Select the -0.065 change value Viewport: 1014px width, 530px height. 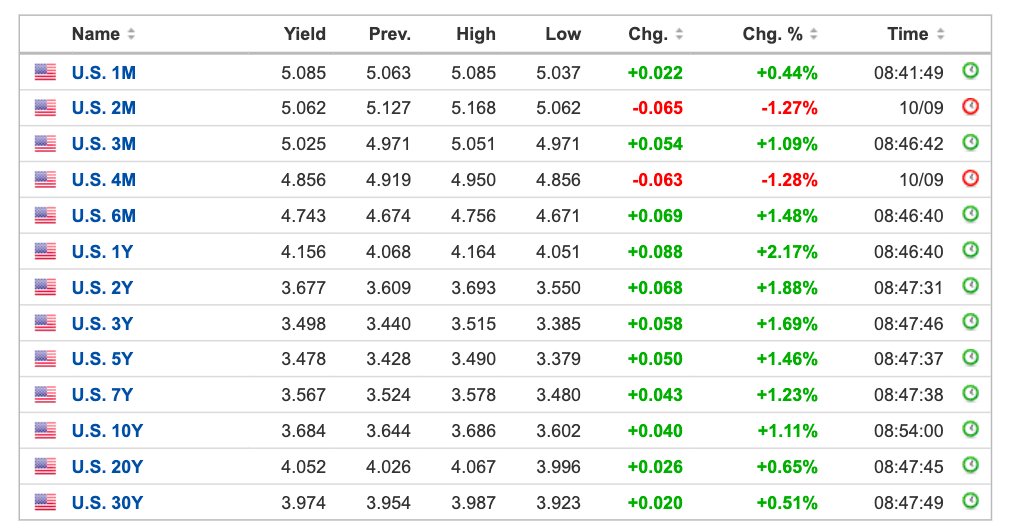click(x=657, y=108)
